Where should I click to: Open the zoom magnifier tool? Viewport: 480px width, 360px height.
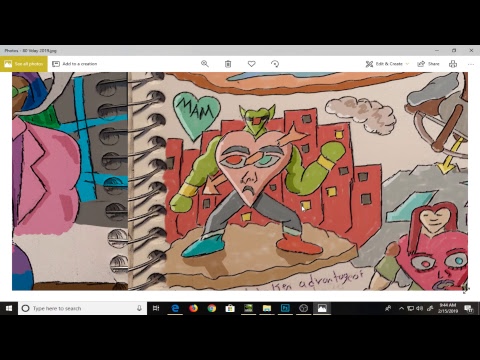[x=205, y=64]
